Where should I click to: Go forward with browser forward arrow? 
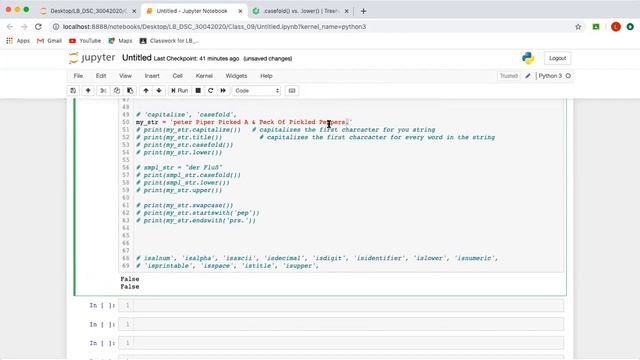[24, 27]
